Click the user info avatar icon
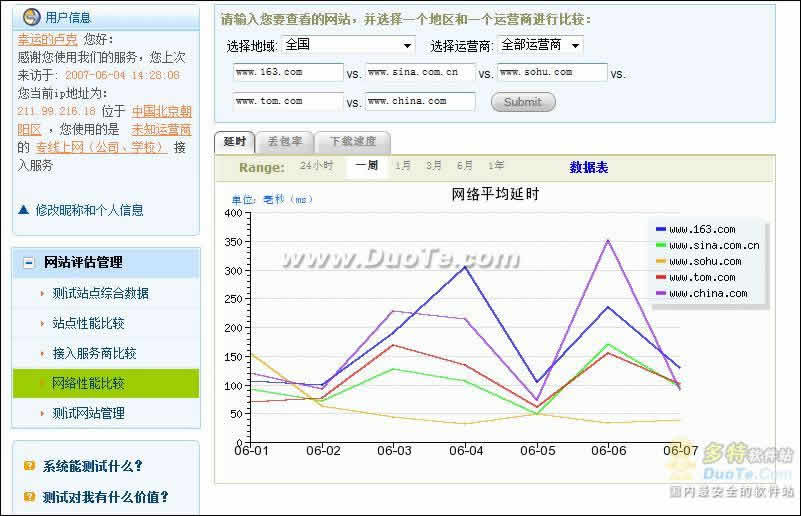 (x=30, y=17)
